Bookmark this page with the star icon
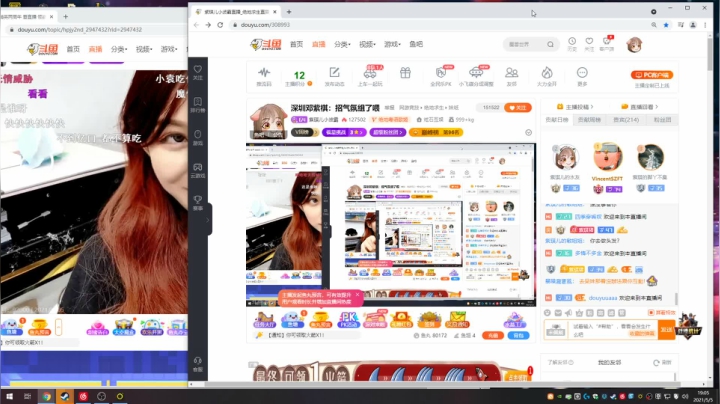Image resolution: width=720 pixels, height=404 pixels. point(666,25)
